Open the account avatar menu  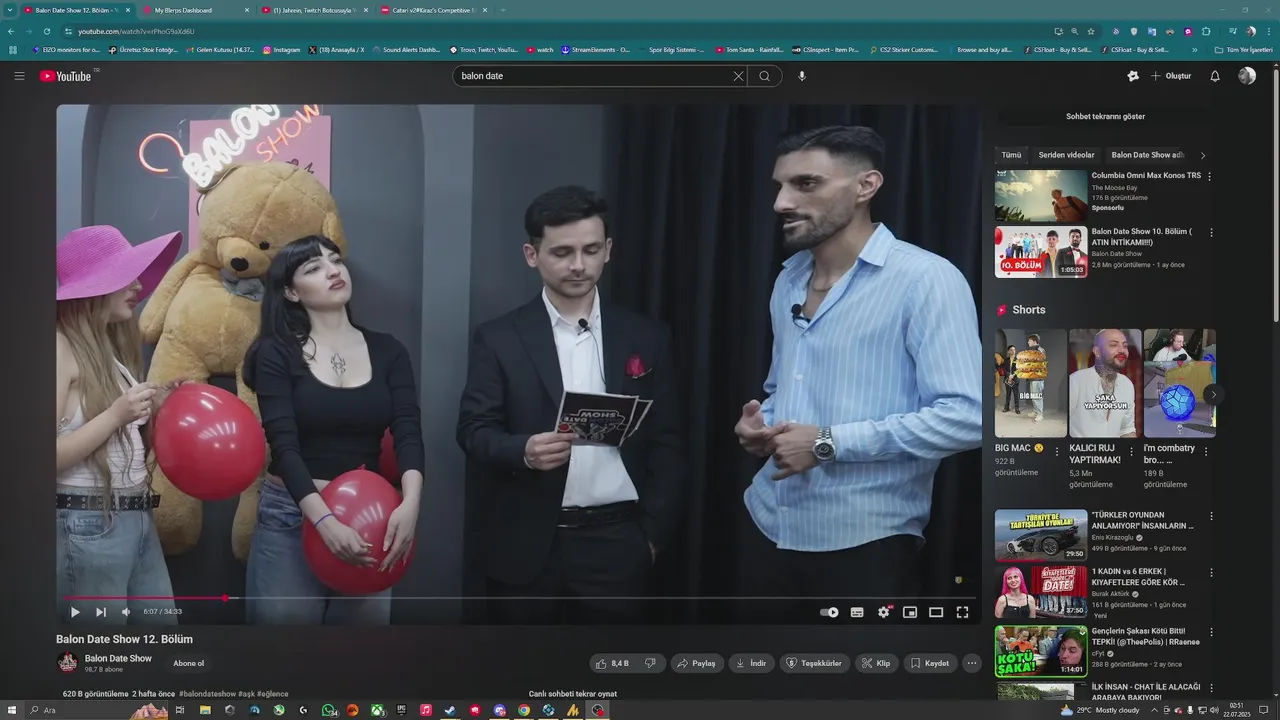click(x=1247, y=76)
